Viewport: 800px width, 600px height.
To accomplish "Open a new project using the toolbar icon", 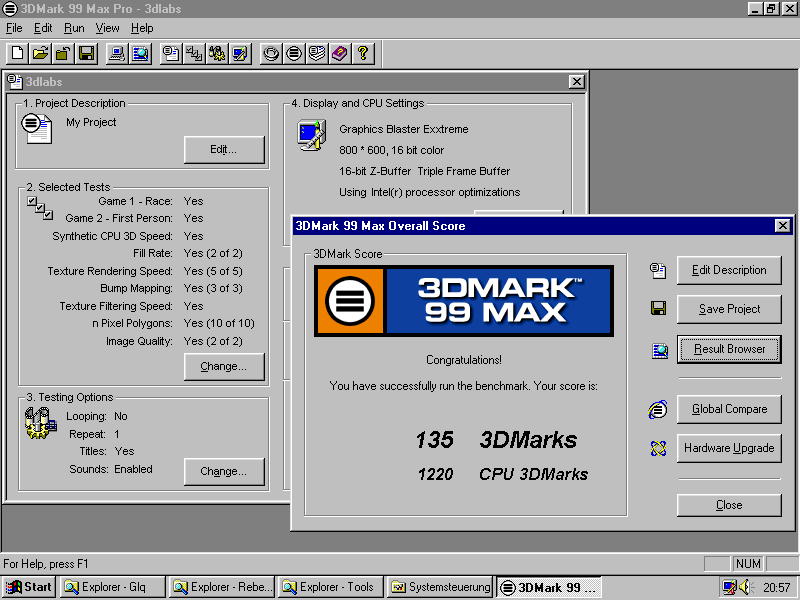I will pyautogui.click(x=16, y=53).
